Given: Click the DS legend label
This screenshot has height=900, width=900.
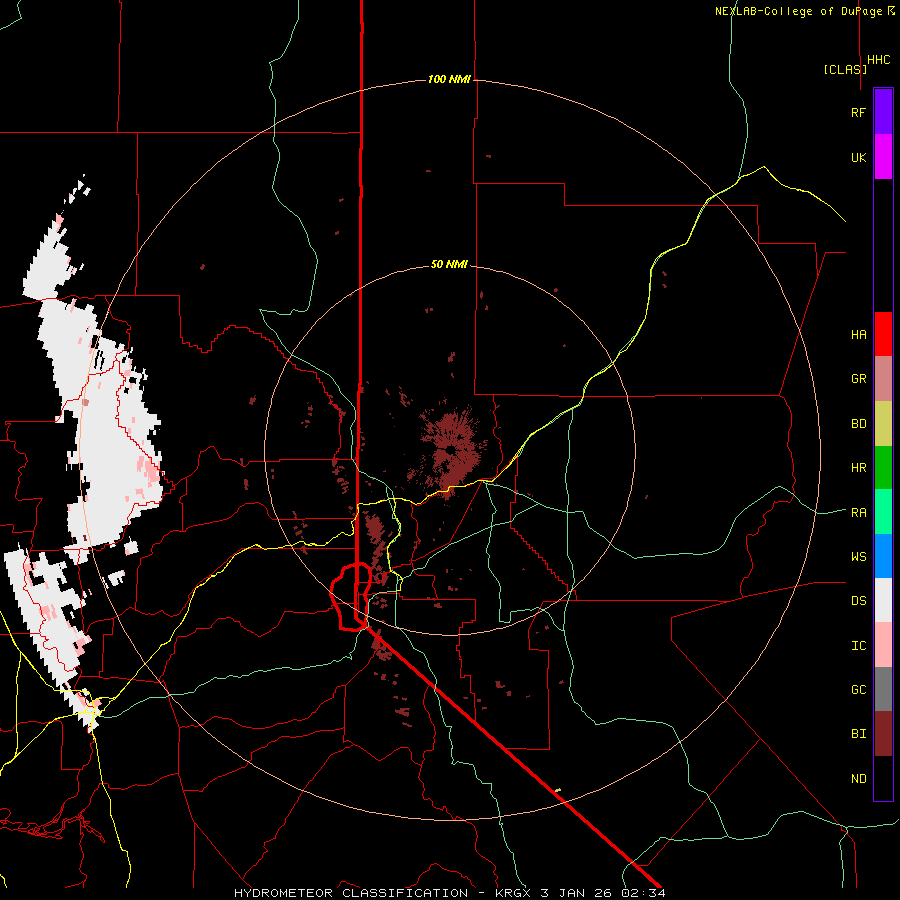Looking at the screenshot, I should (858, 601).
